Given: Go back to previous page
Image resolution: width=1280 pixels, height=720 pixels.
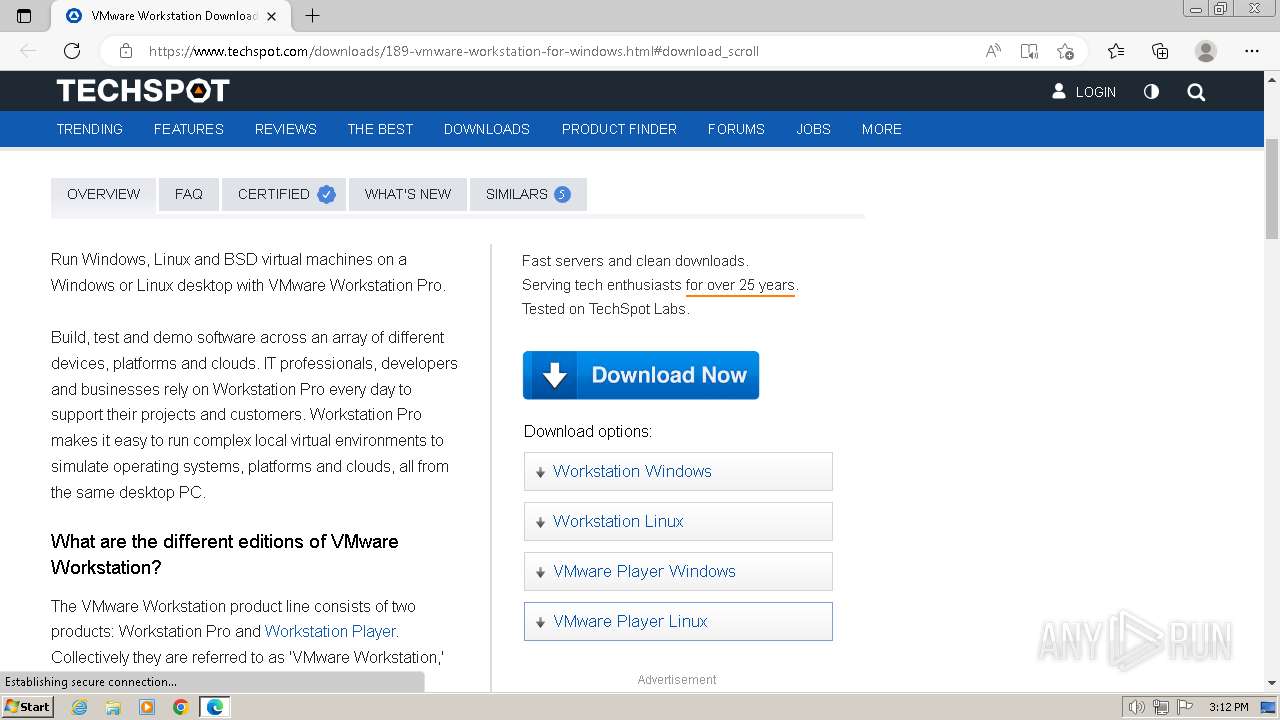Looking at the screenshot, I should pyautogui.click(x=28, y=51).
